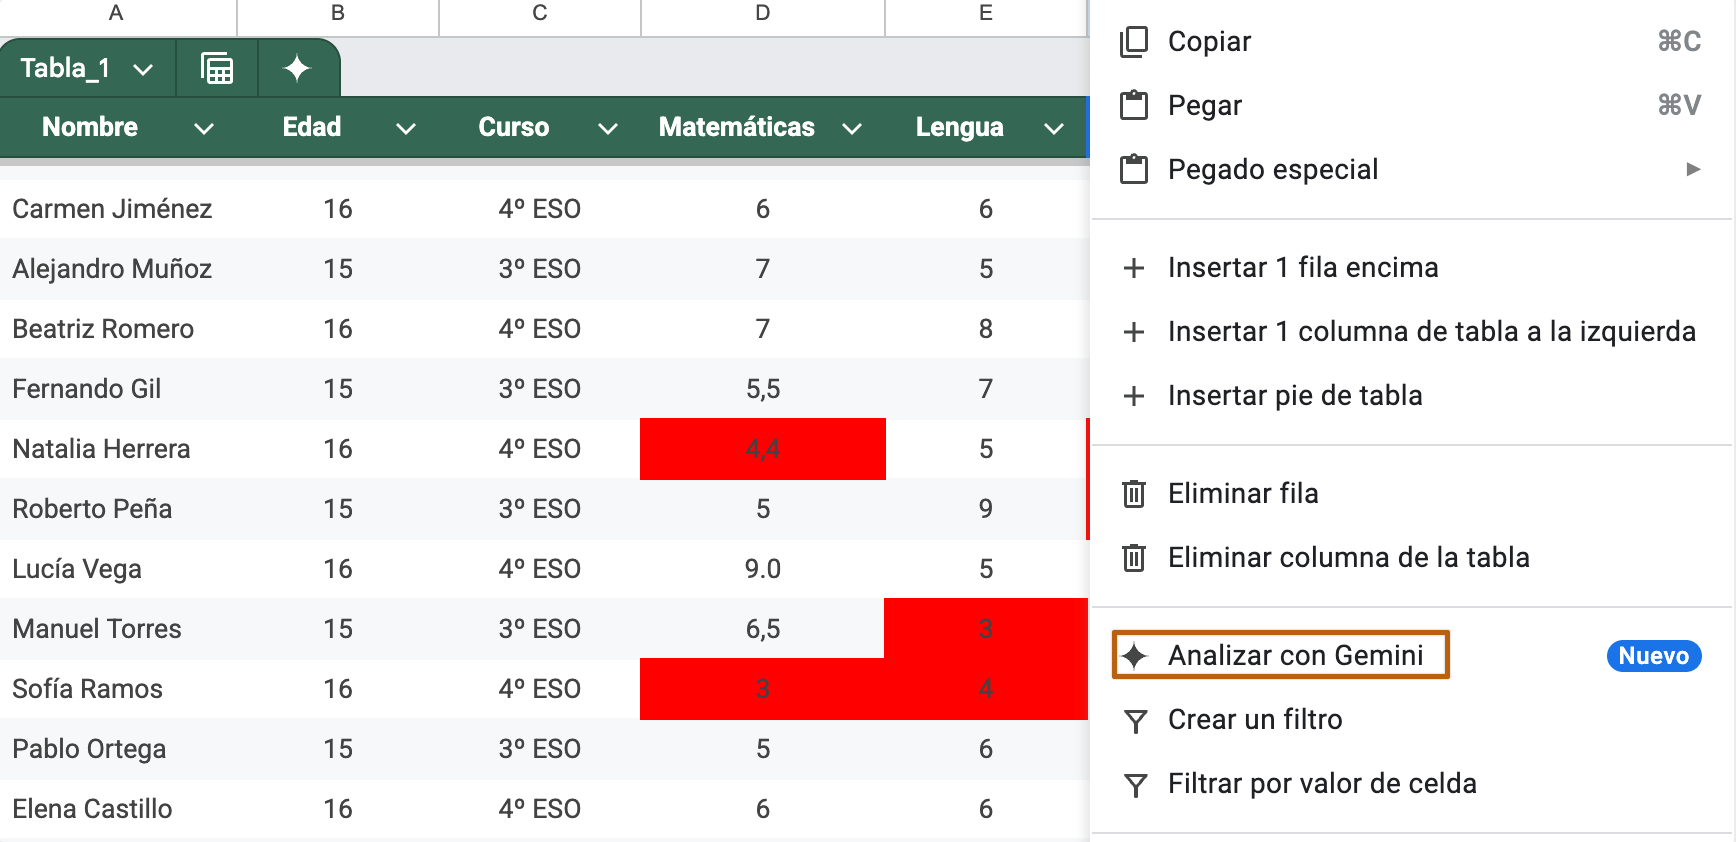Click plus icon for Insertar pie de tabla
This screenshot has height=842, width=1736.
tap(1134, 396)
